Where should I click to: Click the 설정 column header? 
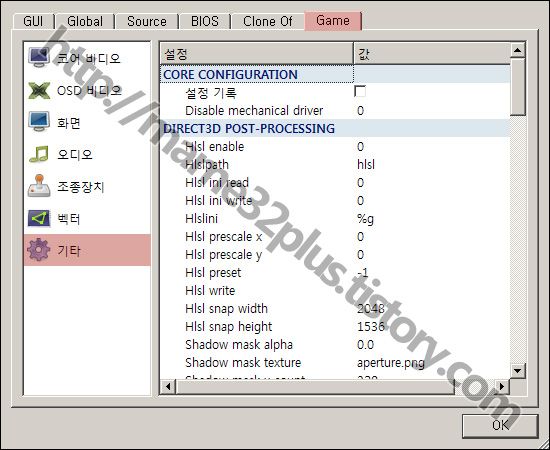(256, 54)
